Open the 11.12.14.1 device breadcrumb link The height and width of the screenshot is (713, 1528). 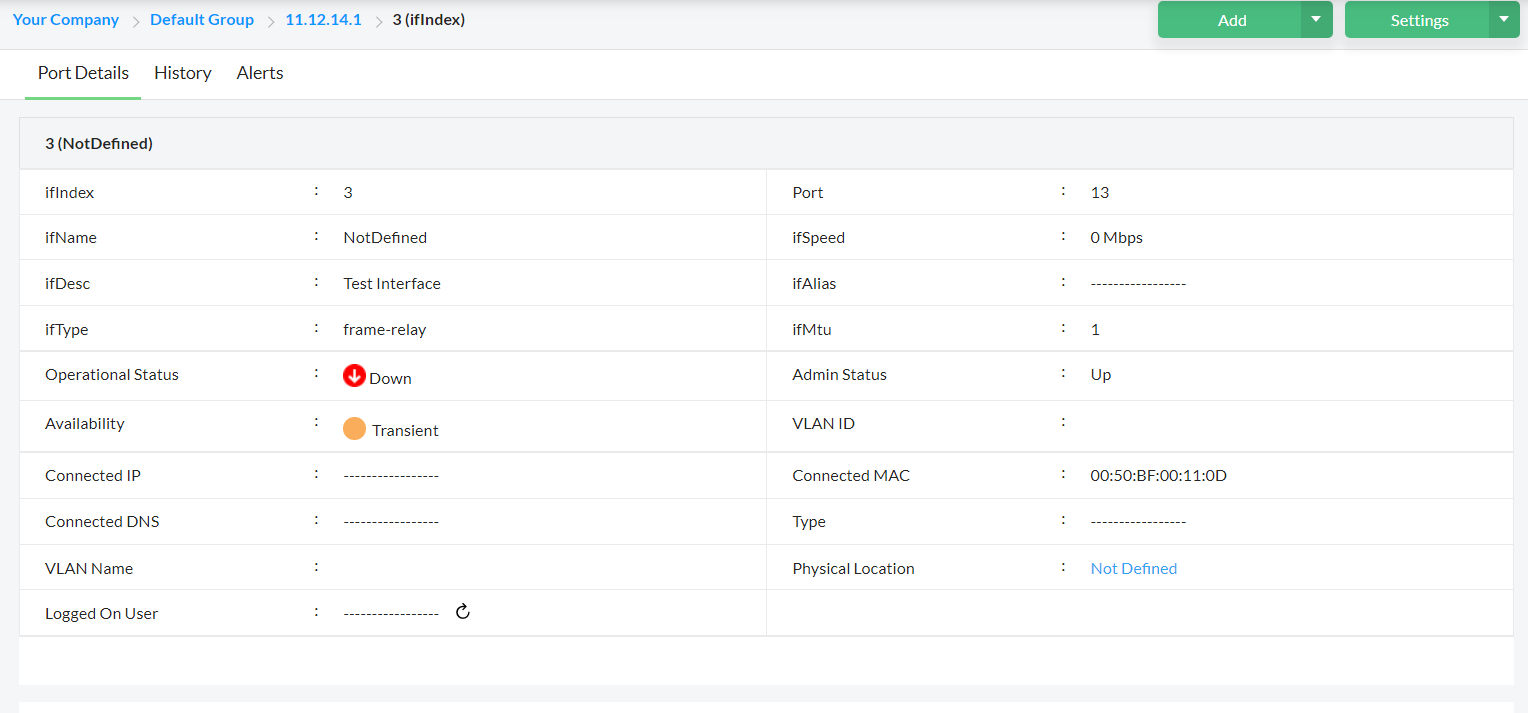tap(323, 20)
